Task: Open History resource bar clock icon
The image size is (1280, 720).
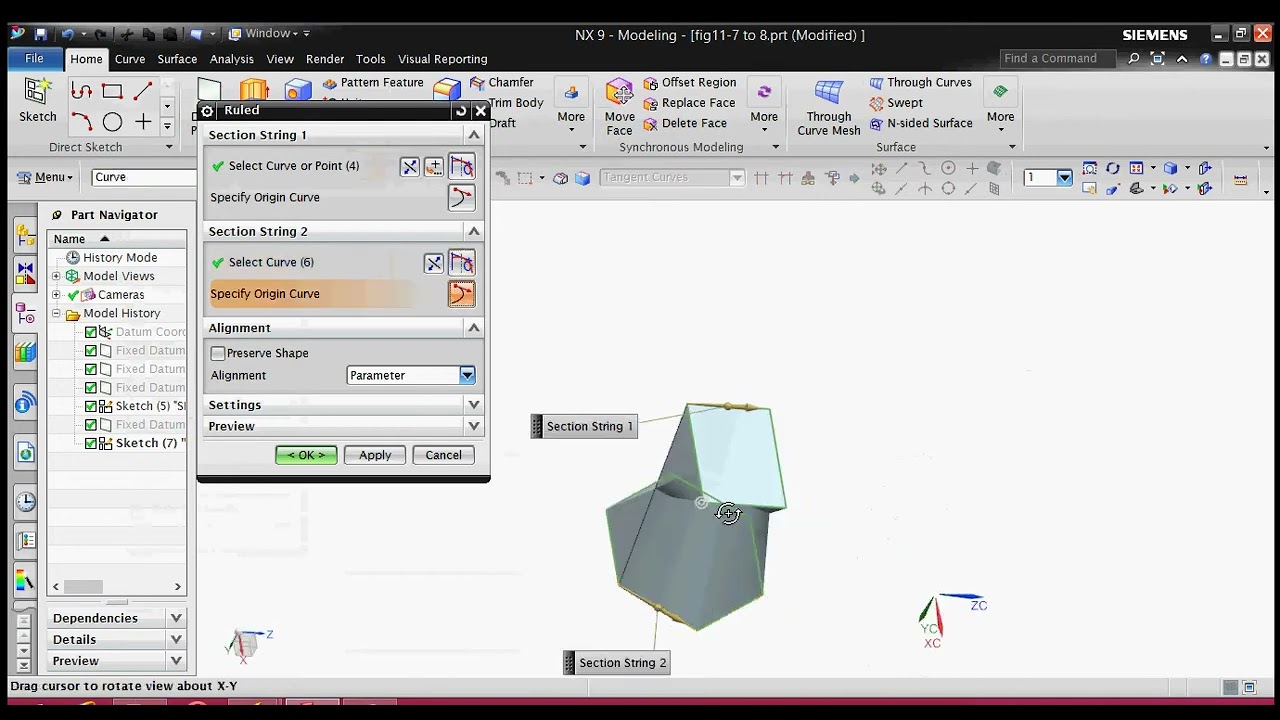Action: 25,502
